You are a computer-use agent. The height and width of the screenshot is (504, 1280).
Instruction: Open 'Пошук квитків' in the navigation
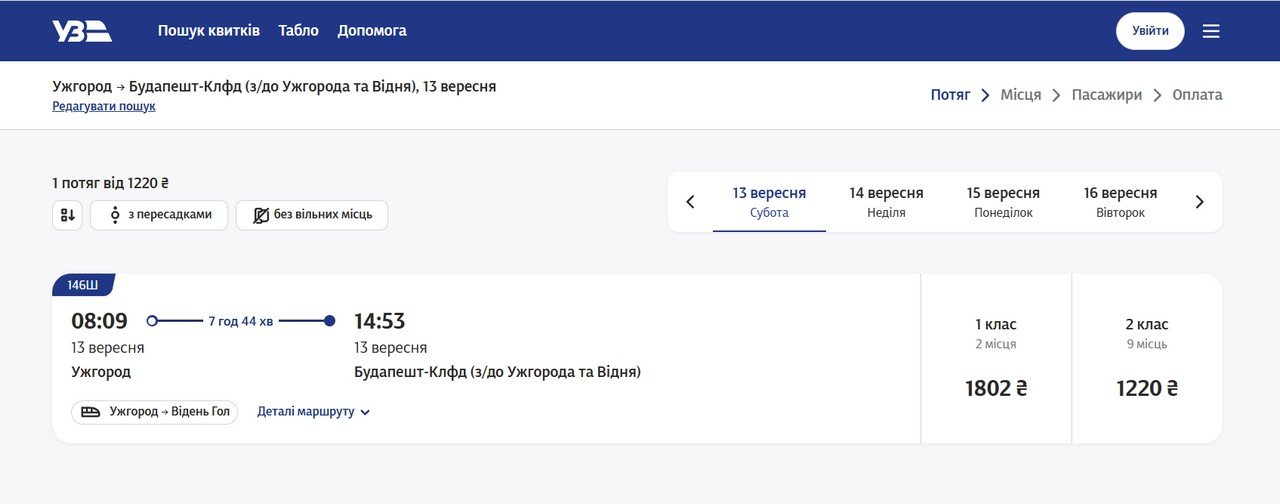(209, 31)
